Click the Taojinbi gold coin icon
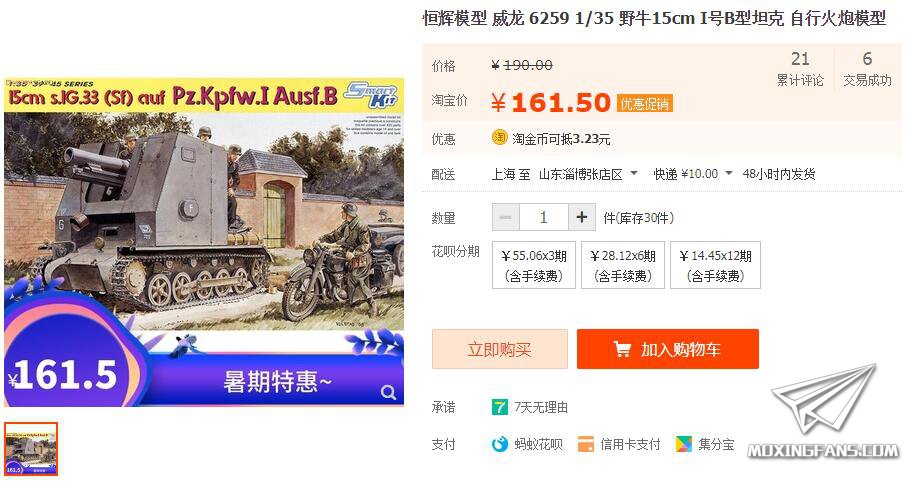The image size is (909, 486). coord(499,137)
